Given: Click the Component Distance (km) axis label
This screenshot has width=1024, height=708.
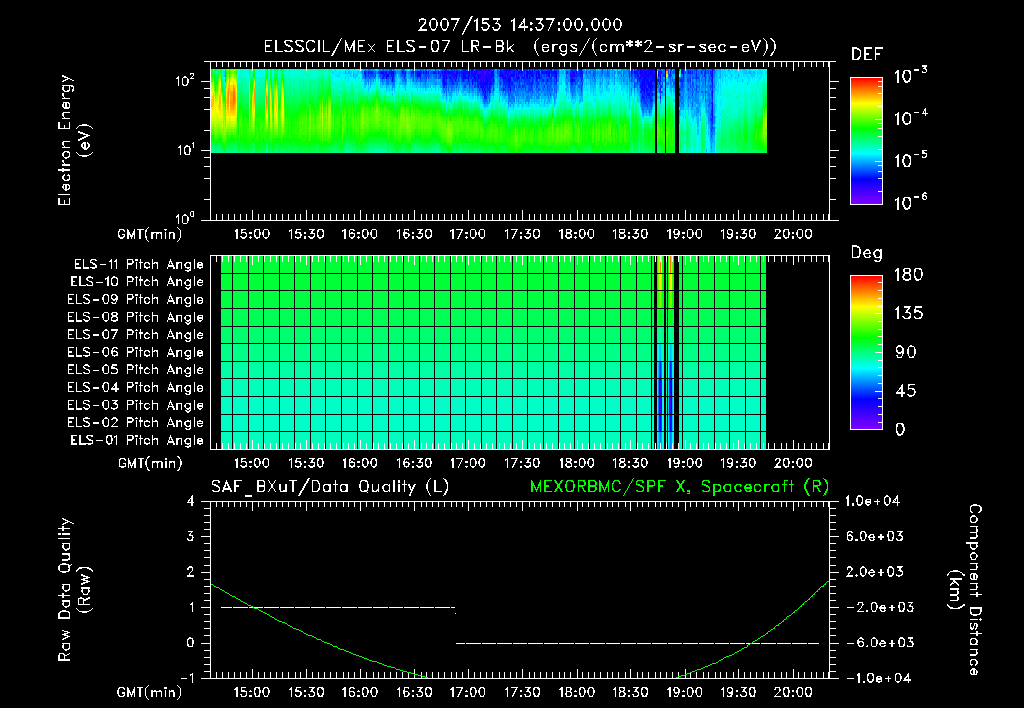Looking at the screenshot, I should click(965, 589).
